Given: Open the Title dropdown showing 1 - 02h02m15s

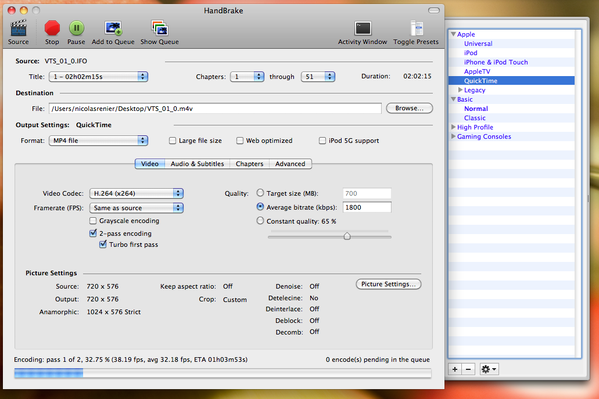Looking at the screenshot, I should click(99, 77).
